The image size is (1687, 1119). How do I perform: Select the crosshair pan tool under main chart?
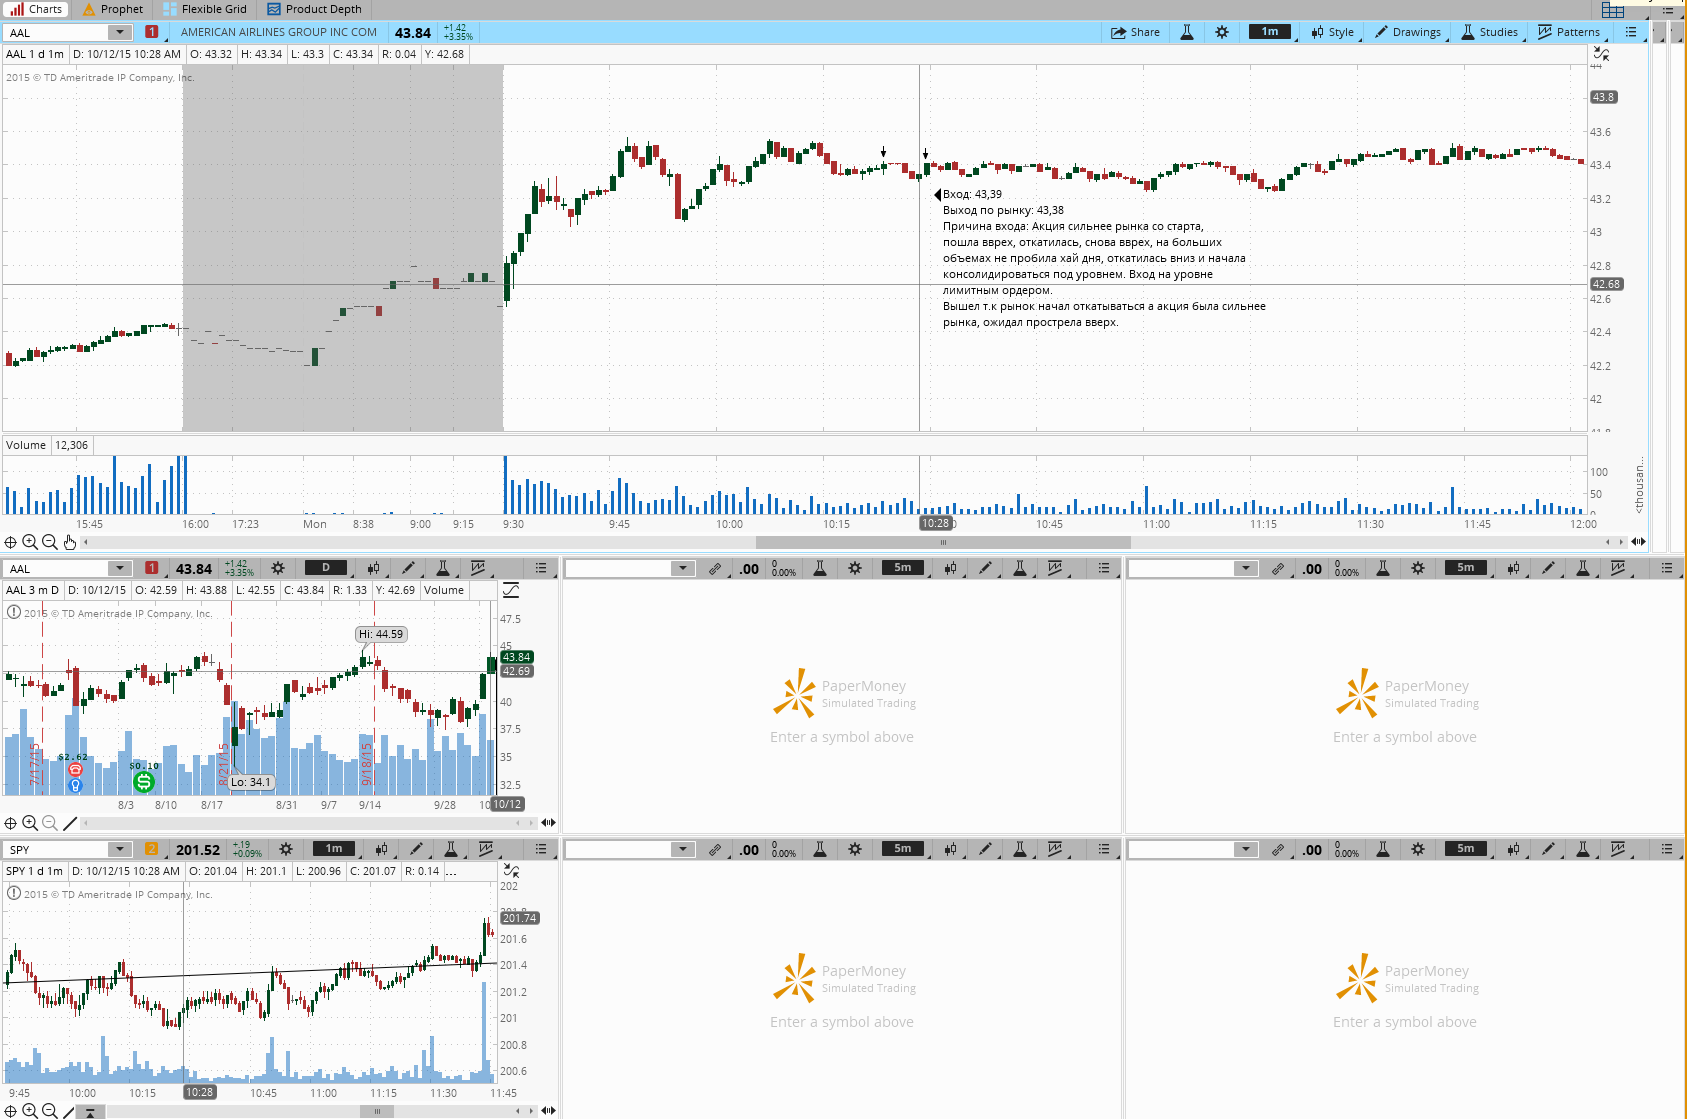click(x=10, y=542)
